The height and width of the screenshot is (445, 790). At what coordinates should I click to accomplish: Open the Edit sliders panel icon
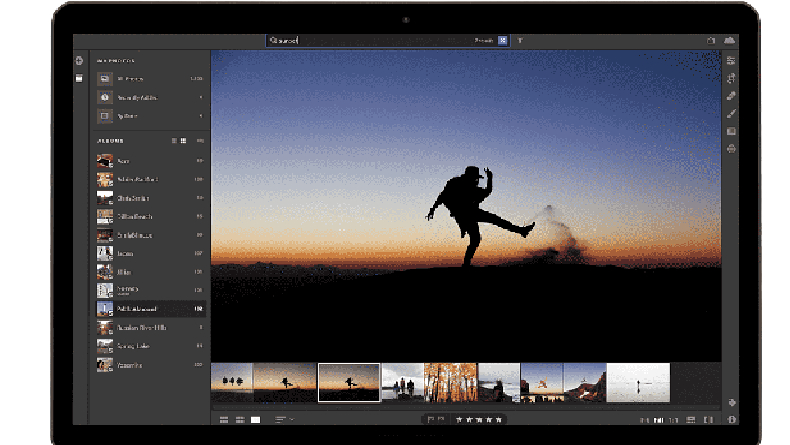point(731,60)
